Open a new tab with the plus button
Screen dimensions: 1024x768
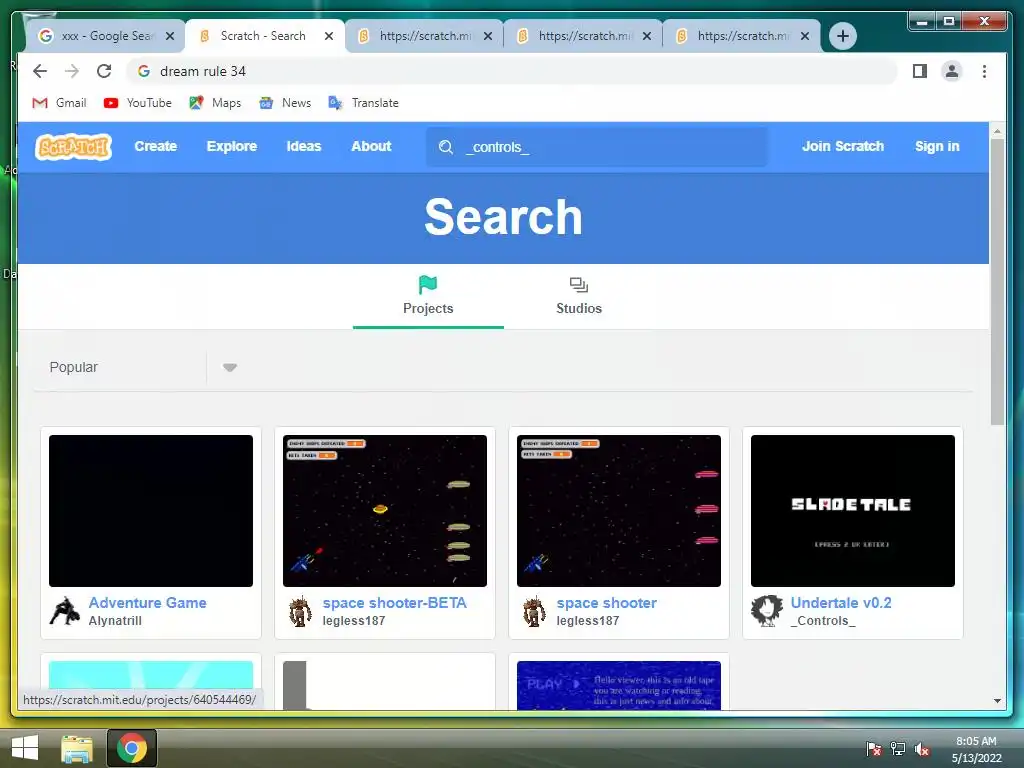pos(842,36)
